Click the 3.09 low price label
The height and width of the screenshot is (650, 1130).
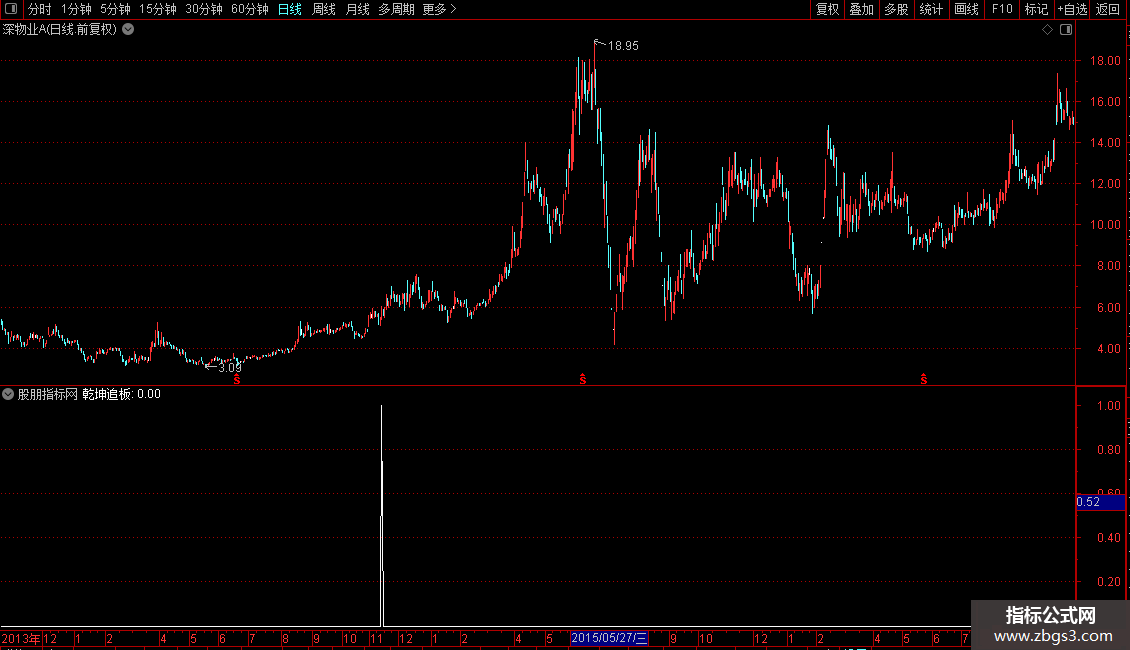(230, 368)
